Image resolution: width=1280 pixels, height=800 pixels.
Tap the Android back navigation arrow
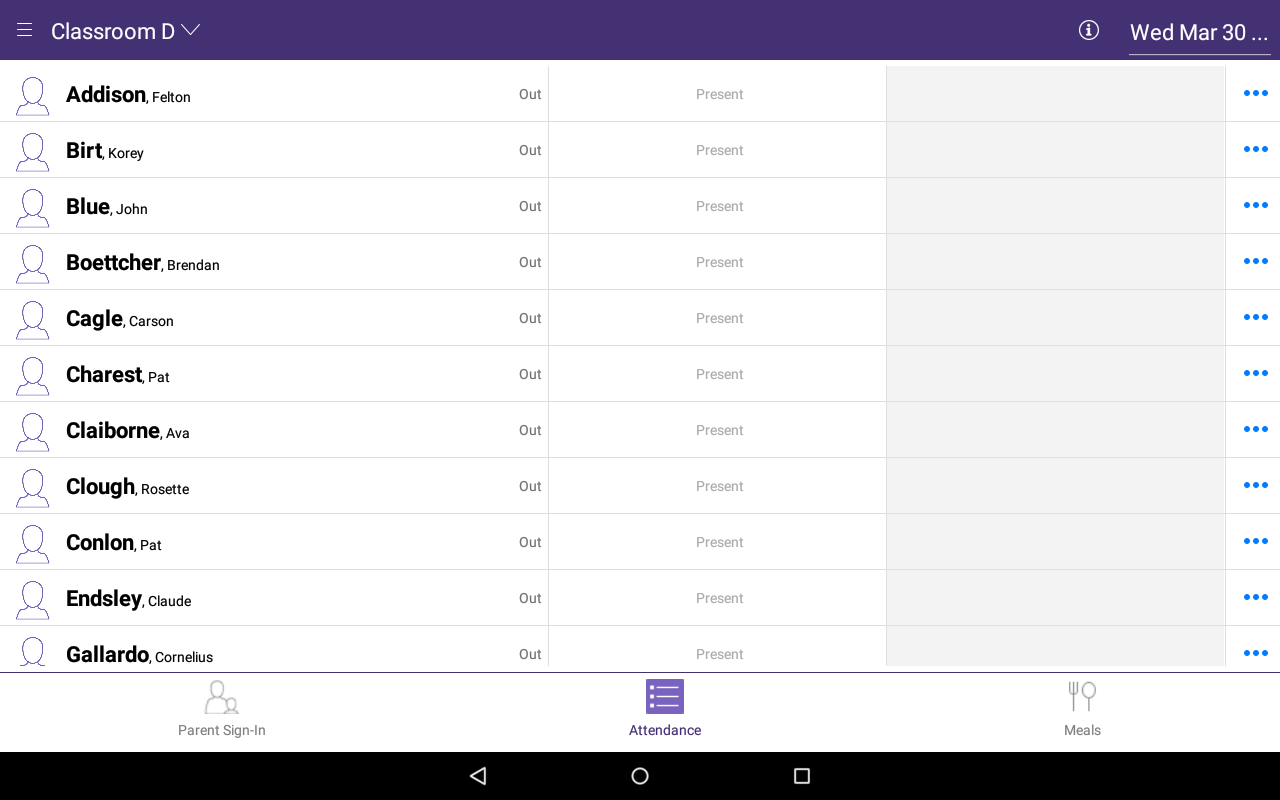point(478,776)
